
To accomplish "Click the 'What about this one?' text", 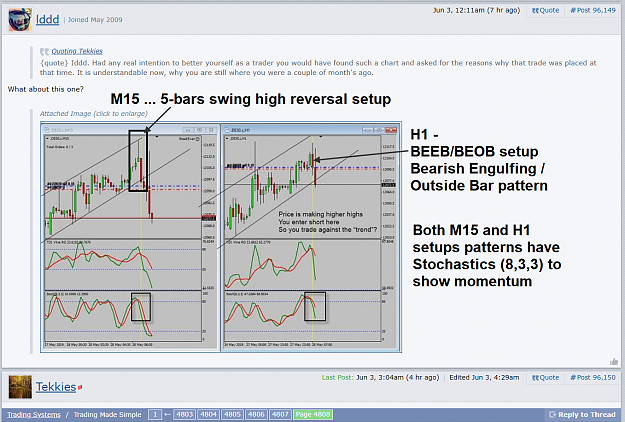I will [45, 89].
